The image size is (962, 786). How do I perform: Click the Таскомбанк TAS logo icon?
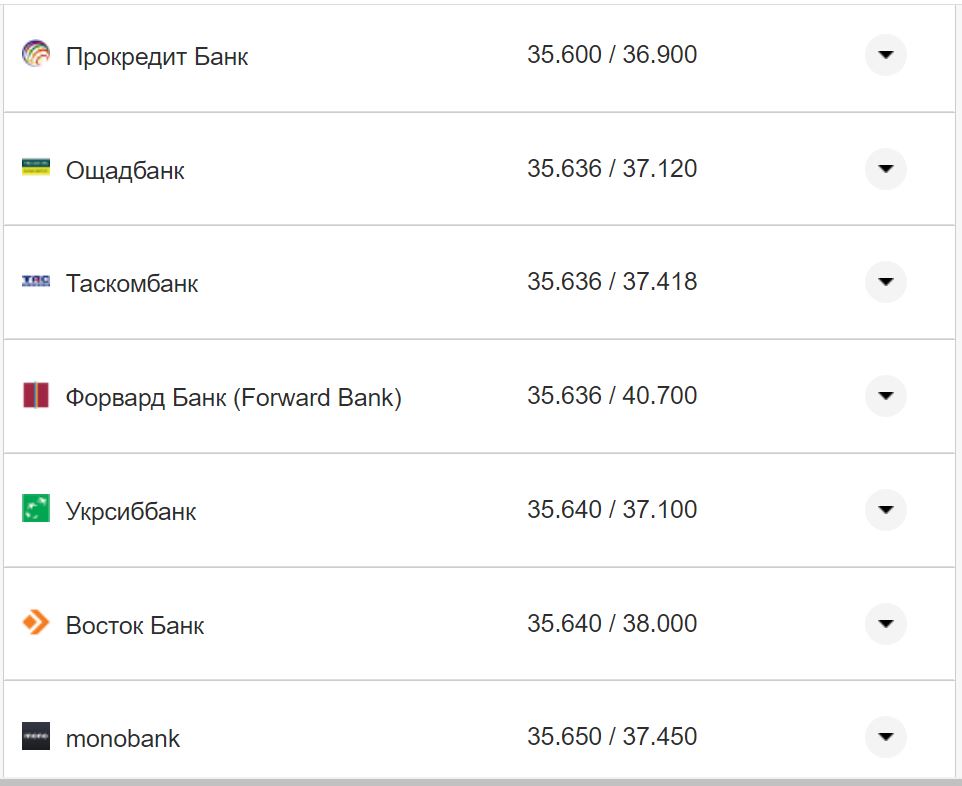pos(38,282)
